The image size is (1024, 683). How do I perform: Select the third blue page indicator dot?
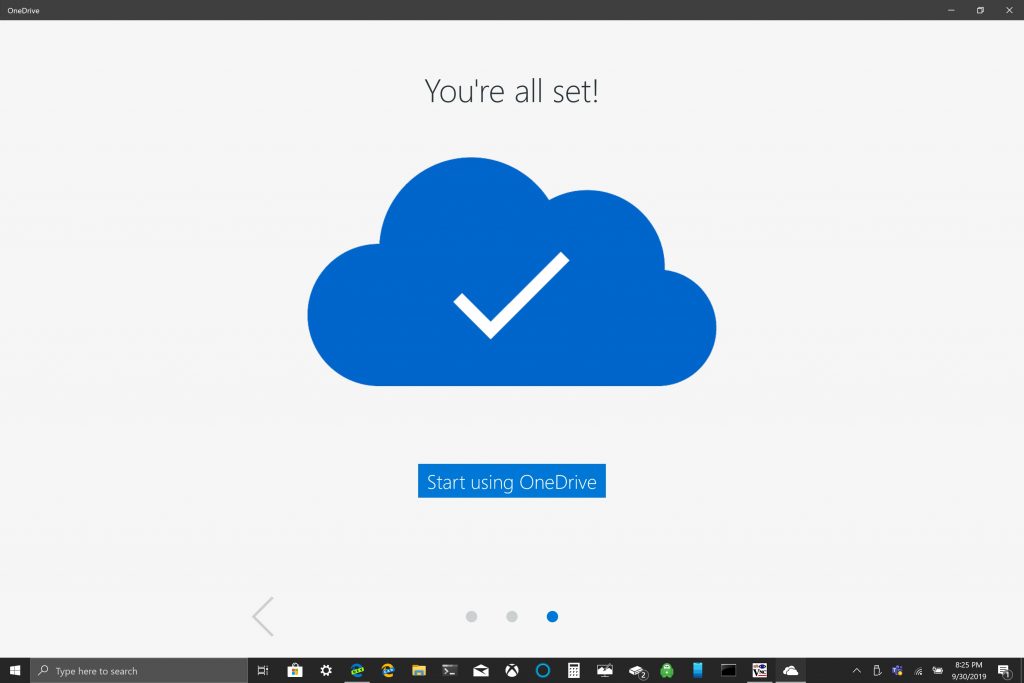point(552,616)
